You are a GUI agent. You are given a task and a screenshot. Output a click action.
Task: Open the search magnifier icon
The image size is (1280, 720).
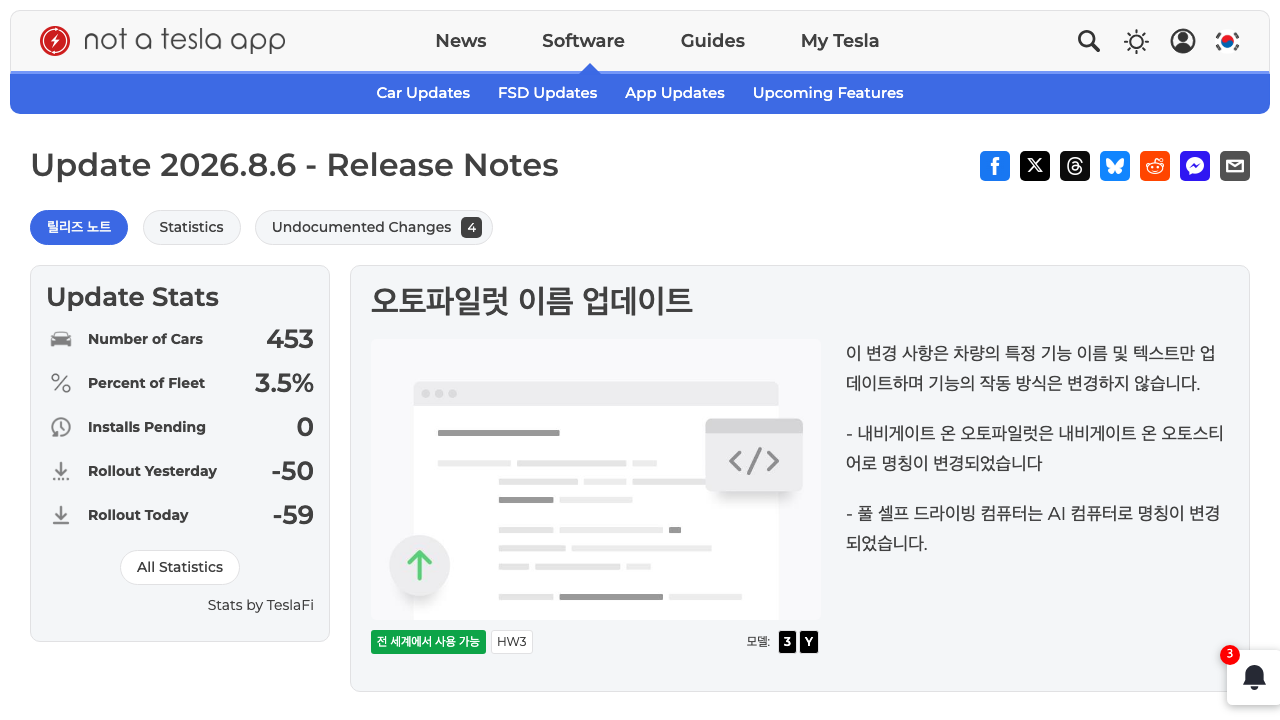click(x=1089, y=41)
